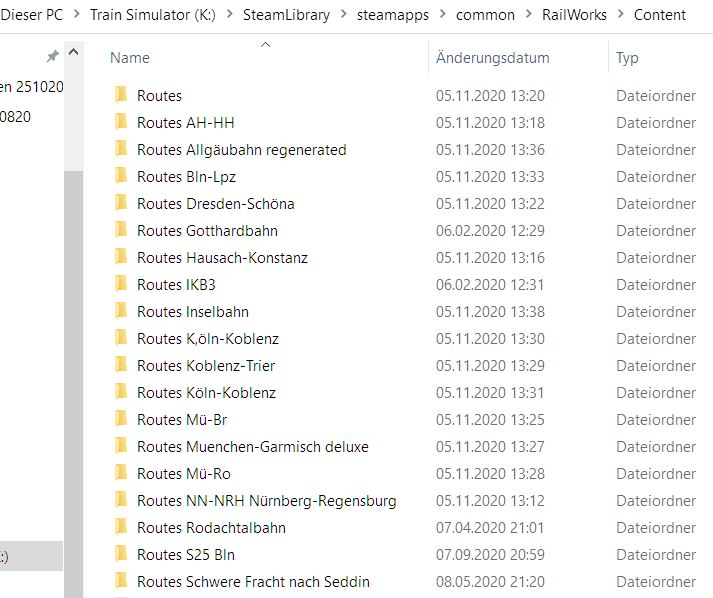Select the navigation item ending in 0820
The width and height of the screenshot is (713, 598).
pyautogui.click(x=15, y=116)
